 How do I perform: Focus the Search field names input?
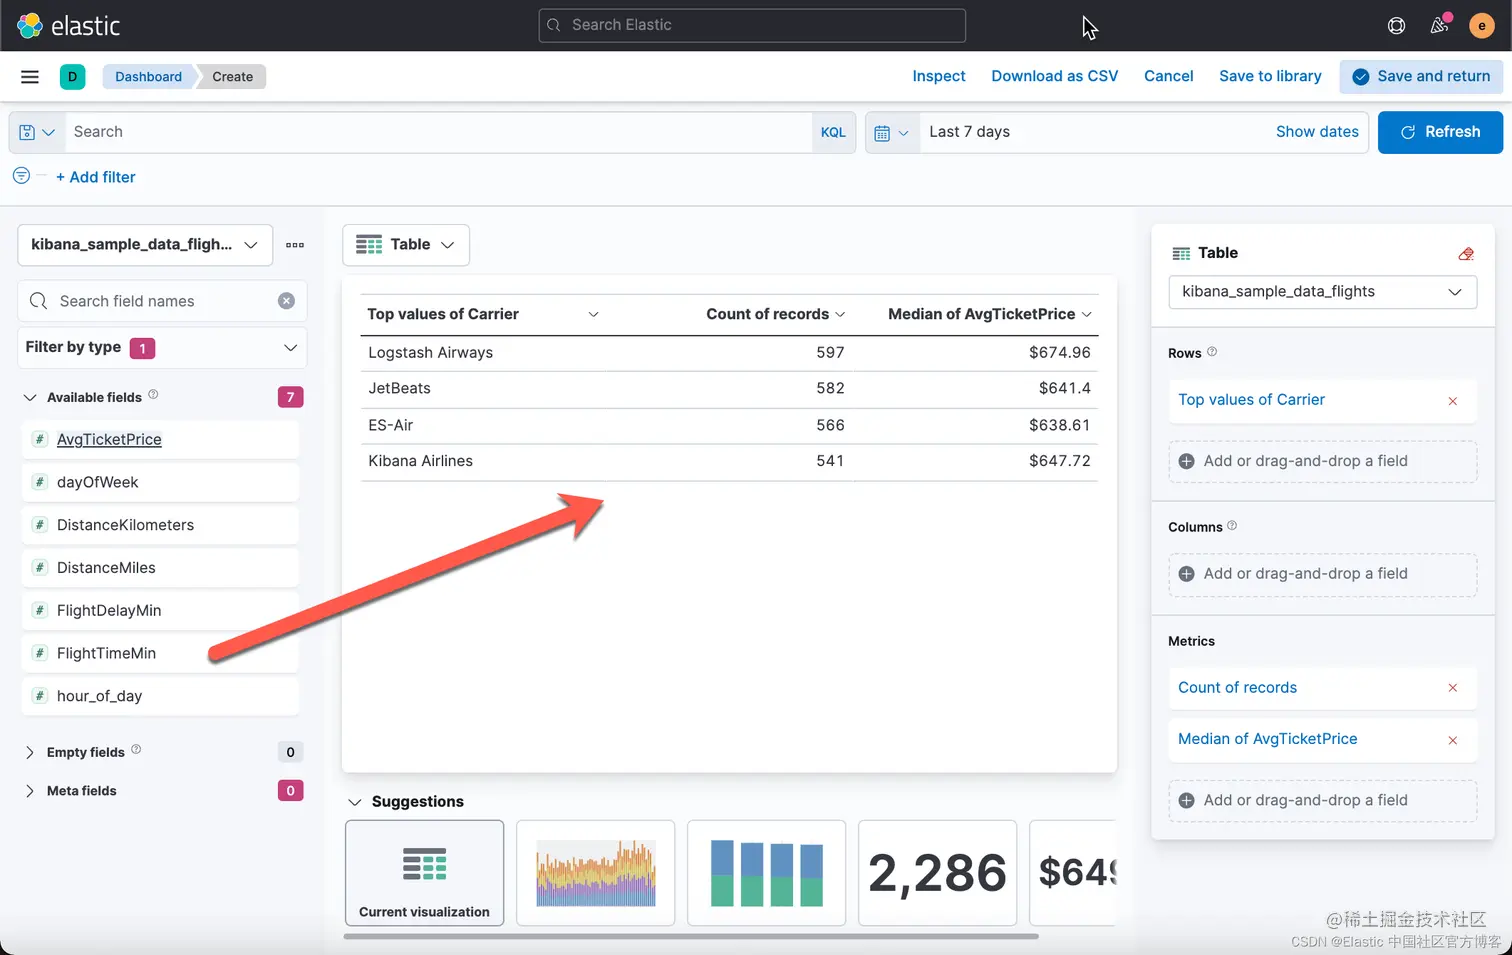click(x=162, y=301)
